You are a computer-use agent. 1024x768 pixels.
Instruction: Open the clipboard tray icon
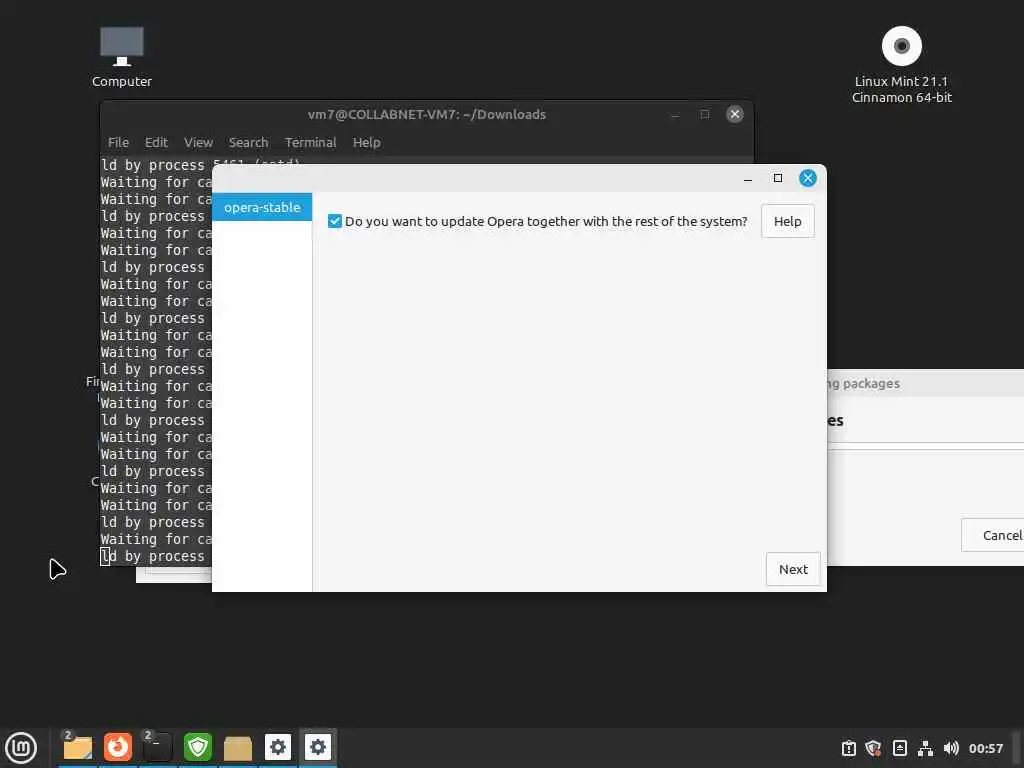point(848,748)
